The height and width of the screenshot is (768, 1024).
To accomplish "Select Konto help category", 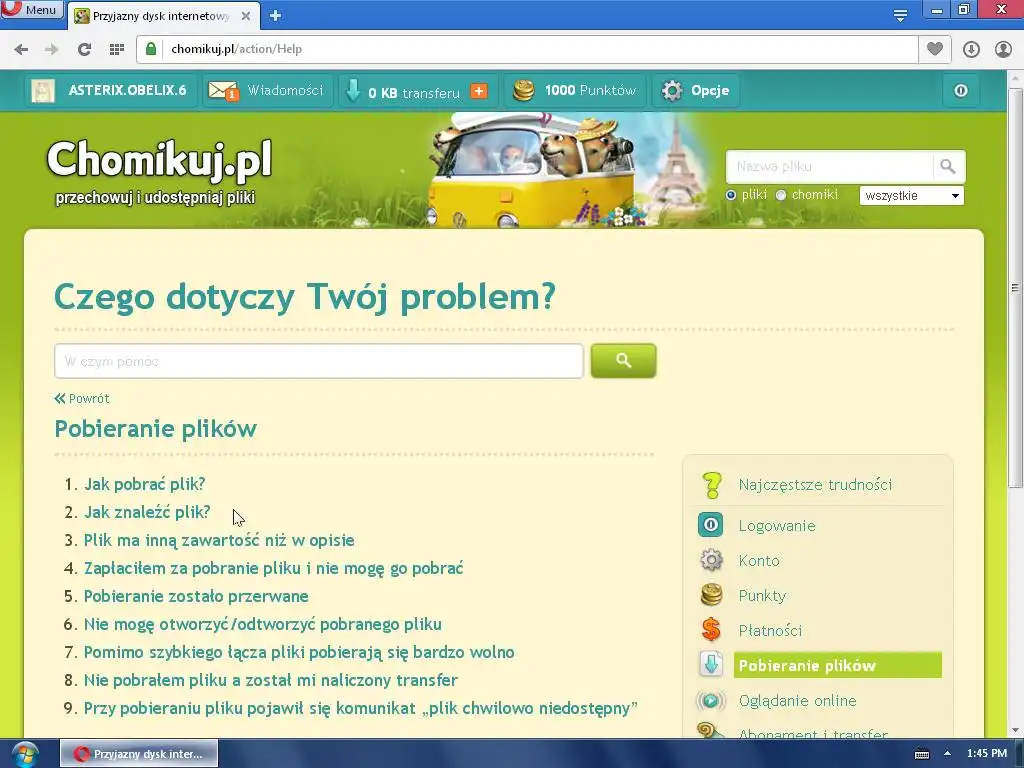I will (759, 561).
